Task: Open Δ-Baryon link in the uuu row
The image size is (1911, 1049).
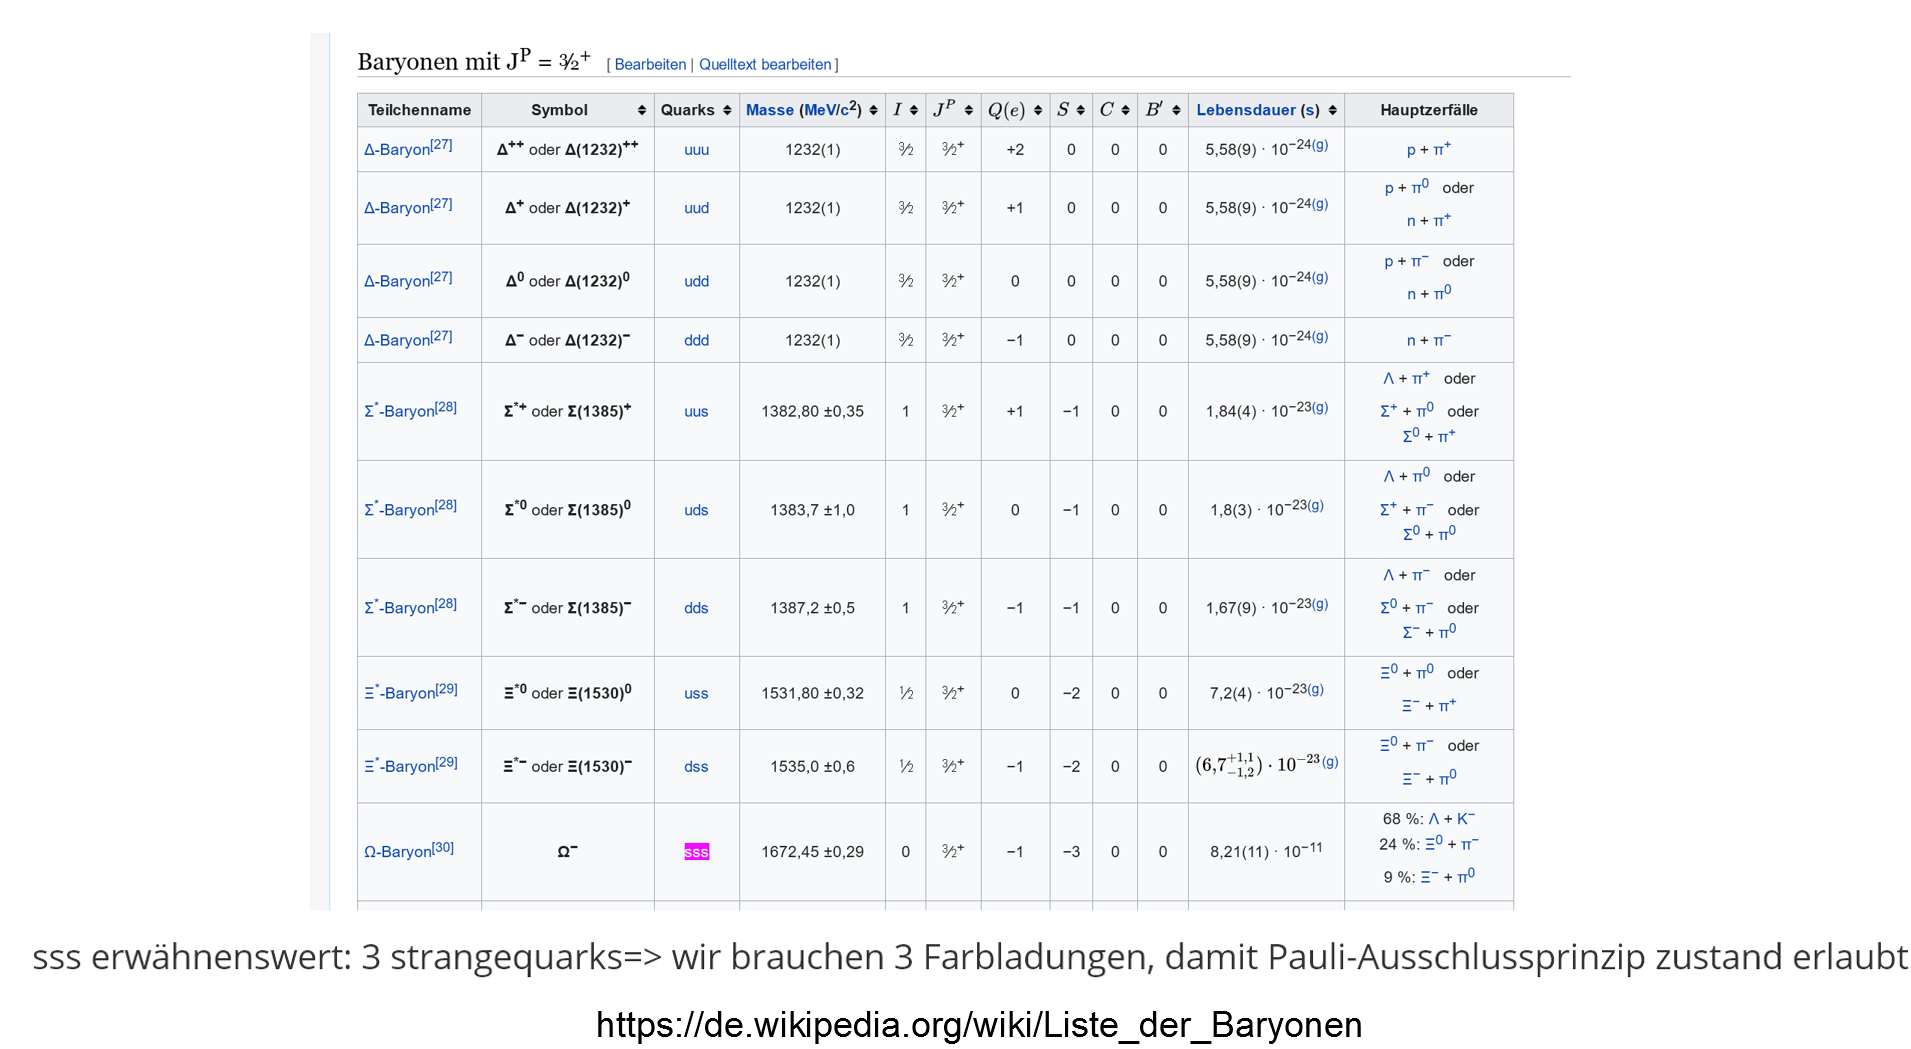Action: coord(397,149)
